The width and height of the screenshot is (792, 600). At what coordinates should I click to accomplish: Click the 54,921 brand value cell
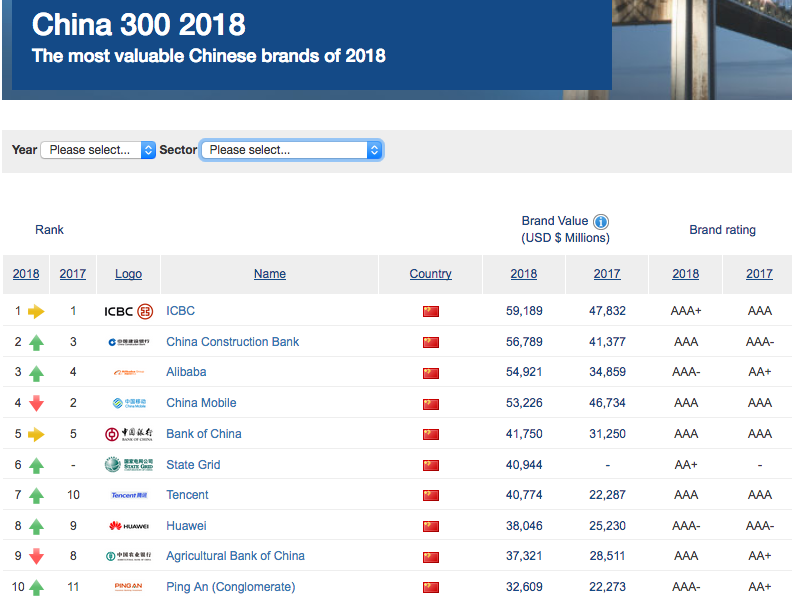[x=524, y=372]
